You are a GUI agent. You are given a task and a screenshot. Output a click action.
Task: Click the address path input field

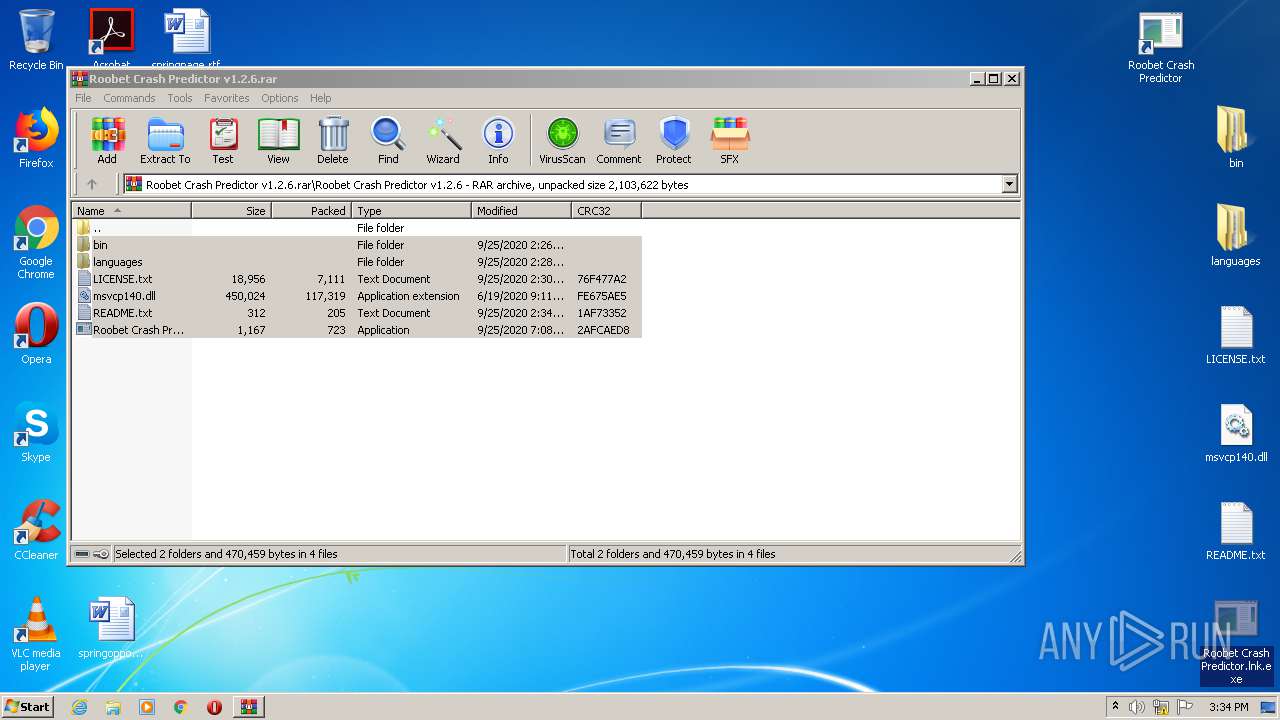tap(561, 184)
